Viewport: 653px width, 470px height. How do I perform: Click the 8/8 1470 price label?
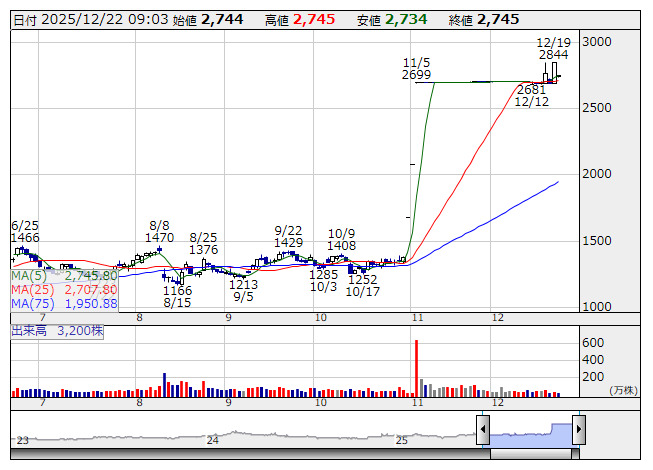click(x=160, y=232)
